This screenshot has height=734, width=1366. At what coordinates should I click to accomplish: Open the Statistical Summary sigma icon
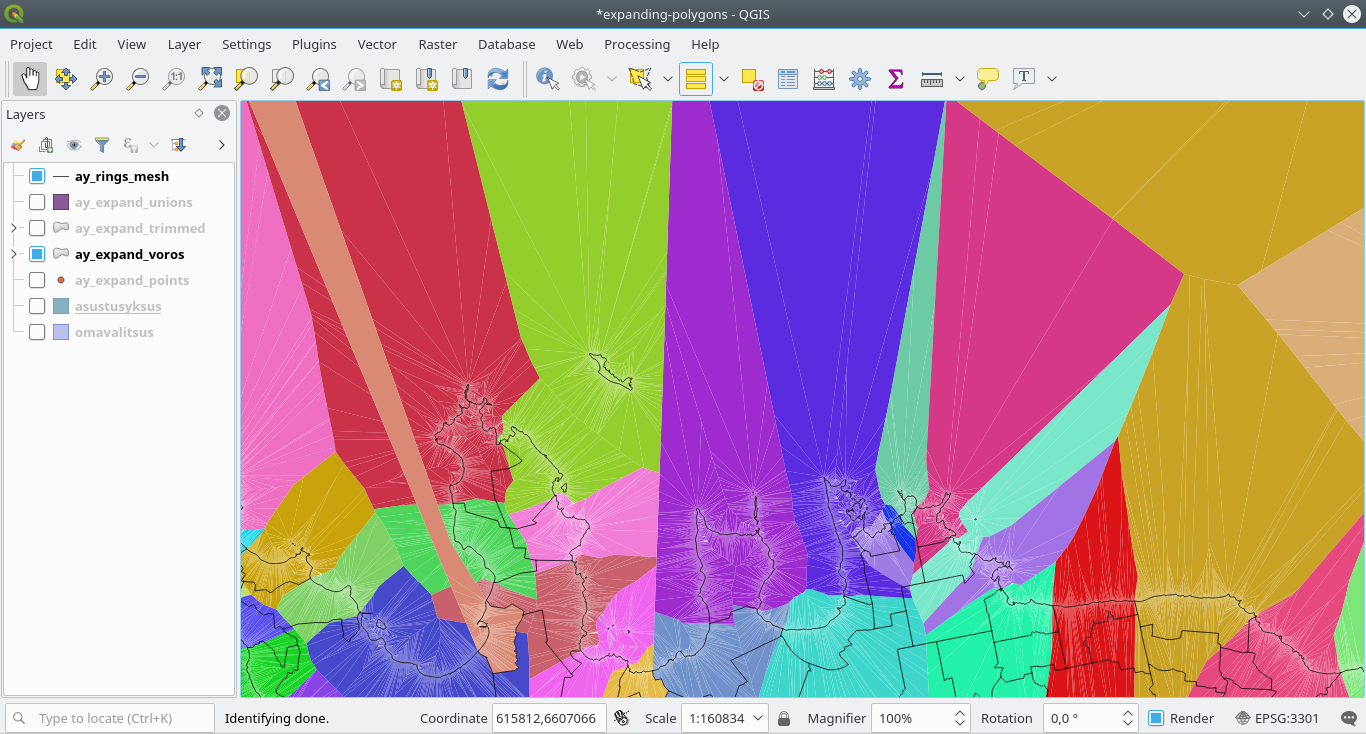click(x=896, y=79)
